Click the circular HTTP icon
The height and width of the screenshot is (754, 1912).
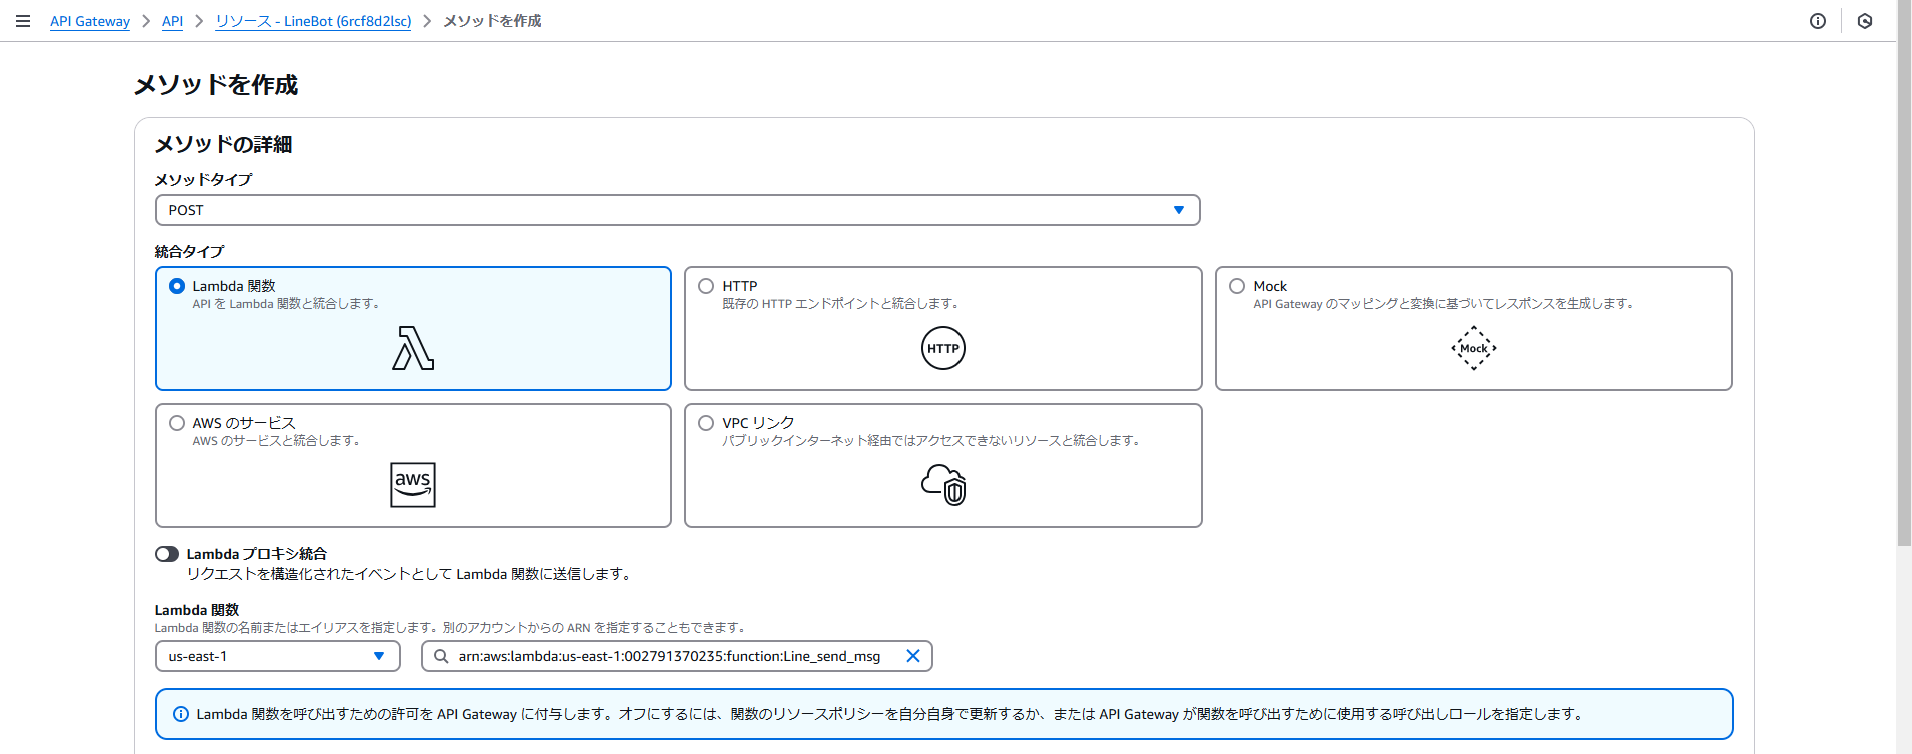point(943,348)
